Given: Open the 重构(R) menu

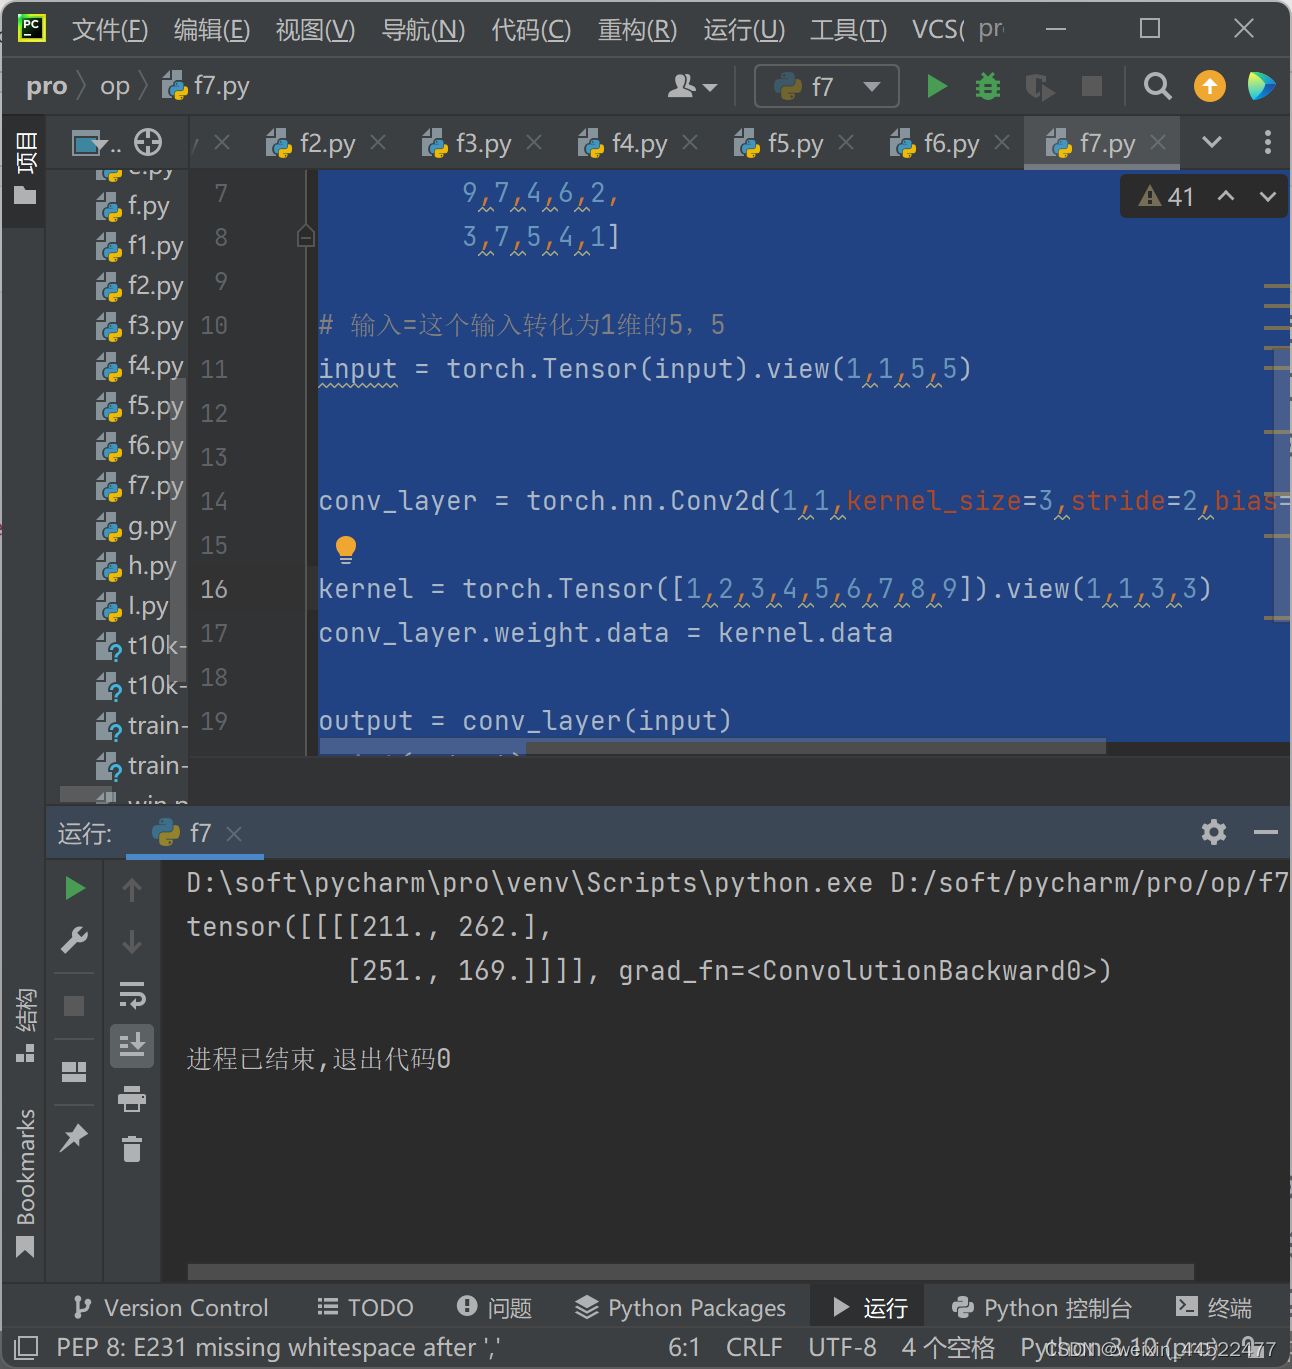Looking at the screenshot, I should [638, 30].
